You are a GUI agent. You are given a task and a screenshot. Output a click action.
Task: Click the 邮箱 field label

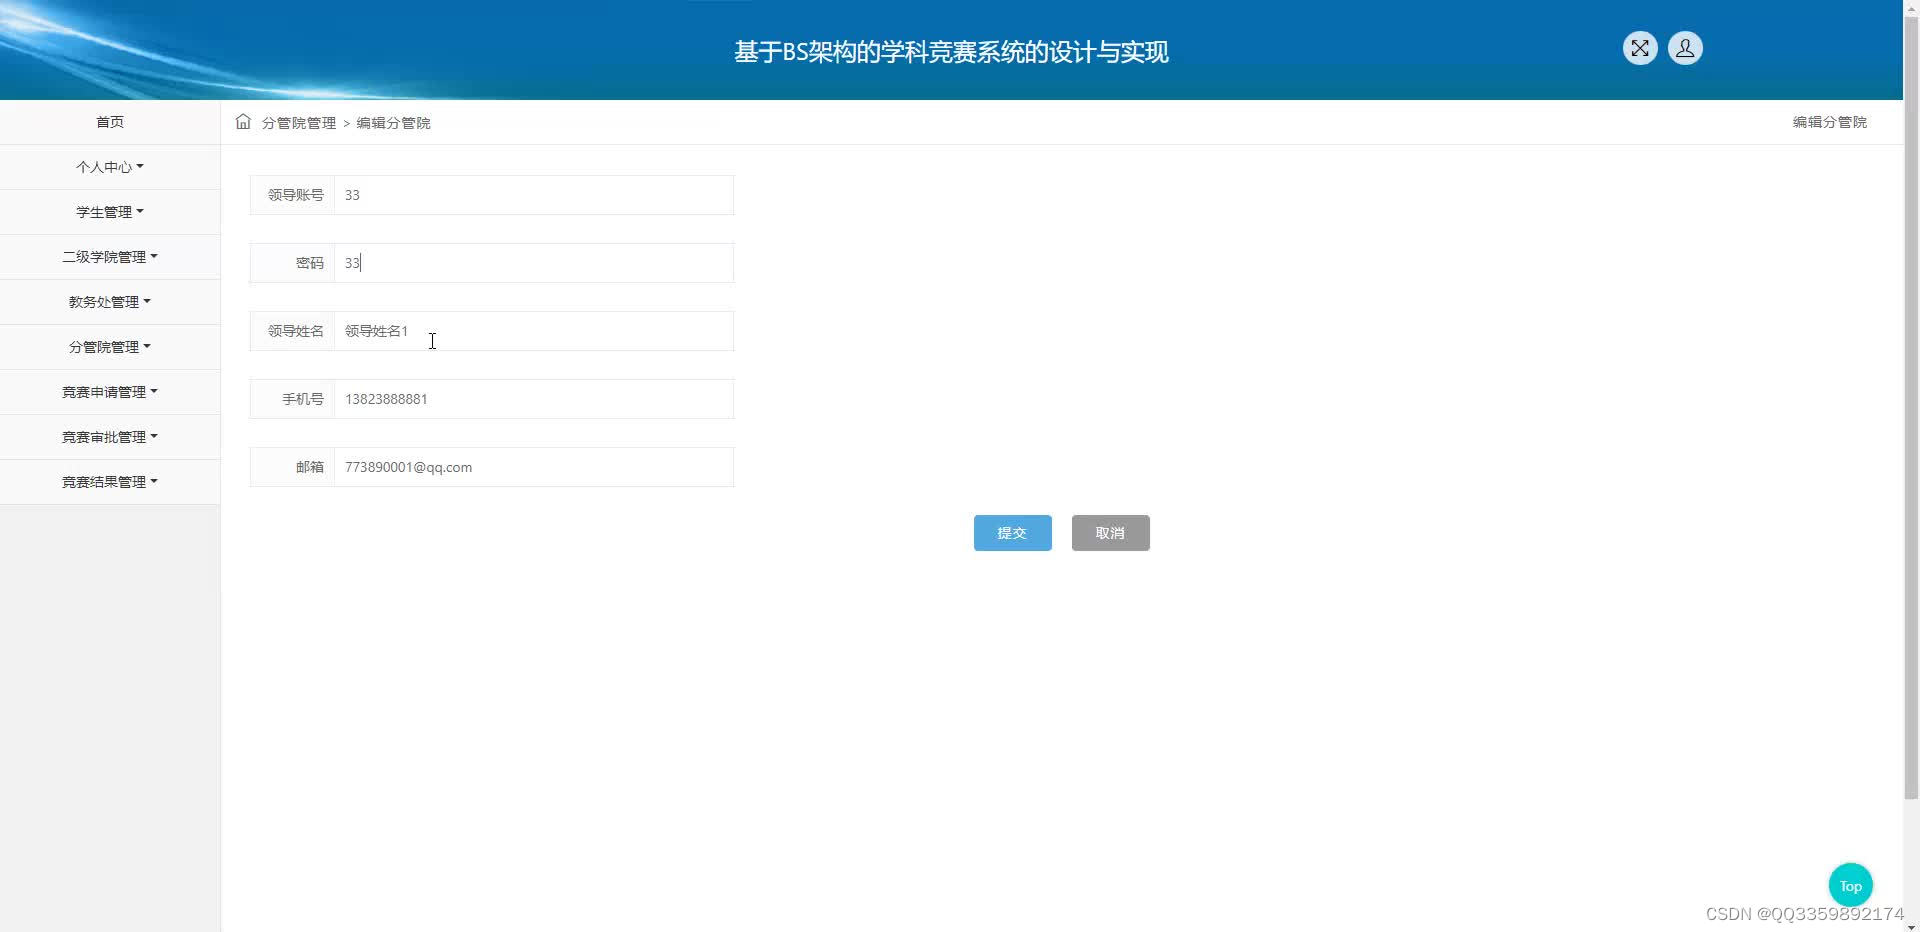pyautogui.click(x=310, y=467)
